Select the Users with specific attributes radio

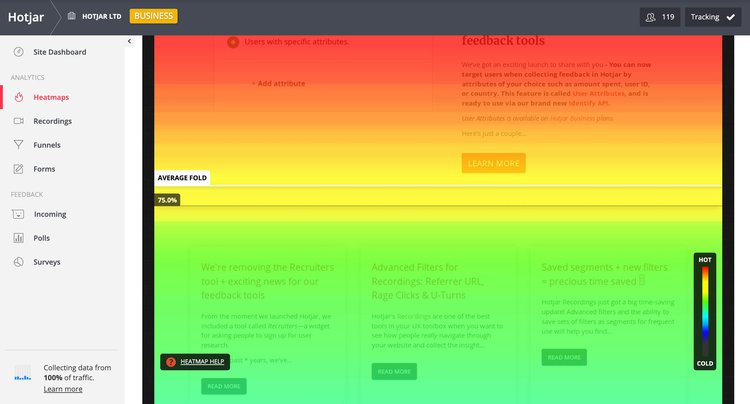point(233,42)
